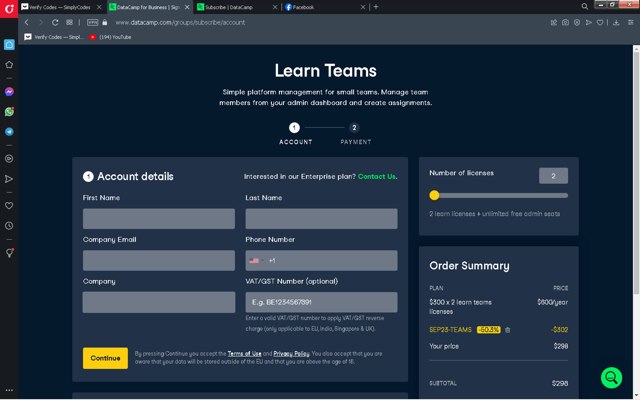
Task: Search tabs with the magnifier icon
Action: coord(584,7)
